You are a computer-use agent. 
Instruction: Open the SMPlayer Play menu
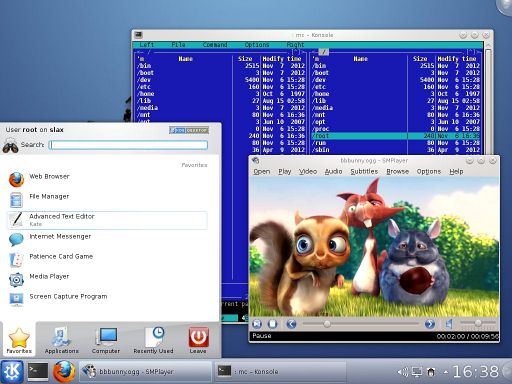tap(285, 171)
